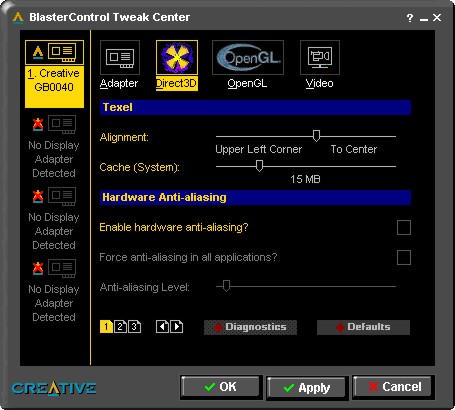Click the Apply button
Viewport: 455px width, 410px height.
[307, 388]
